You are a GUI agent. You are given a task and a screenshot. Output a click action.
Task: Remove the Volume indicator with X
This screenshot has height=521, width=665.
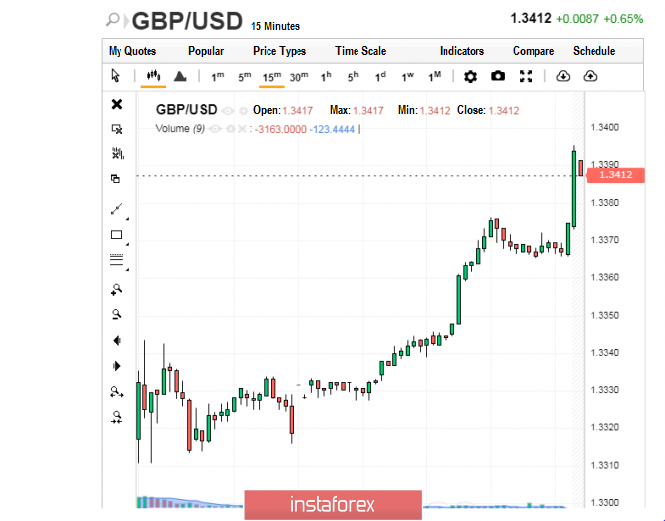(x=242, y=129)
